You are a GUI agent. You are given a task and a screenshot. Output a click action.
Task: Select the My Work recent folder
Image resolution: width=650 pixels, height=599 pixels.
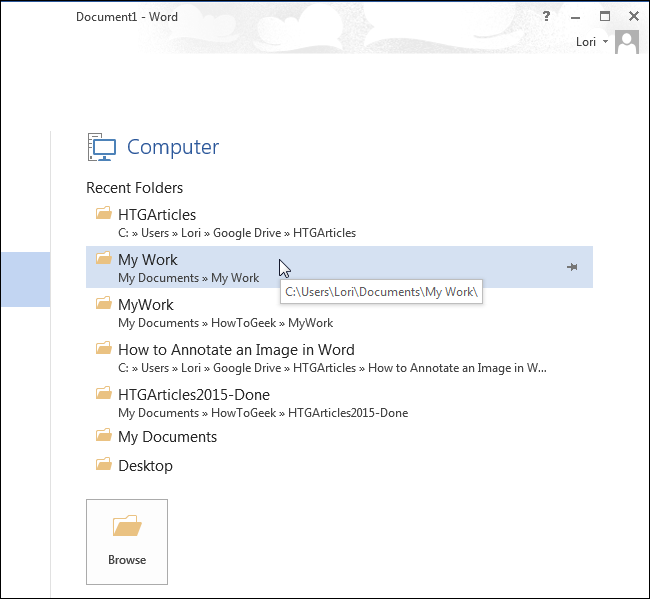point(148,260)
